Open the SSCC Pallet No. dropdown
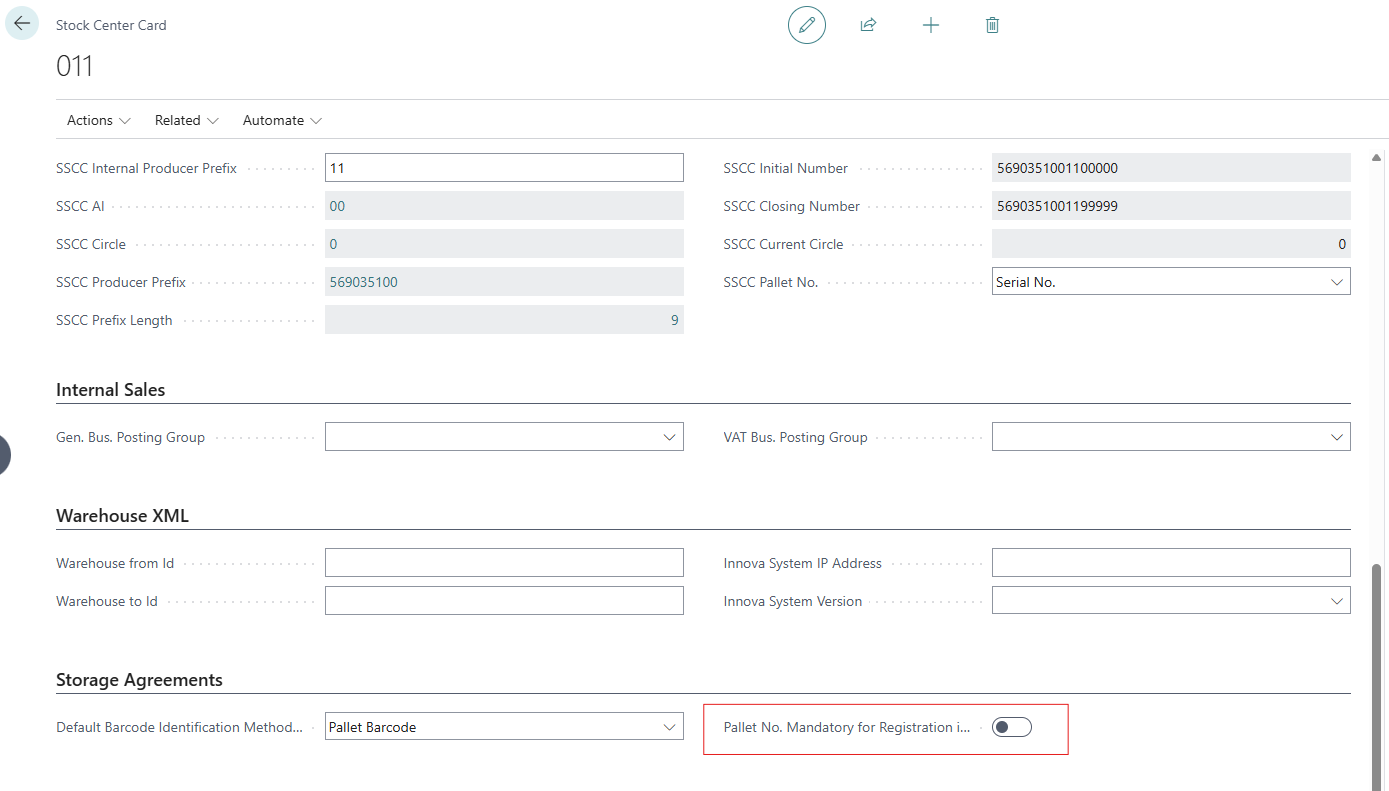Screen dimensions: 1389x791 1170,282
